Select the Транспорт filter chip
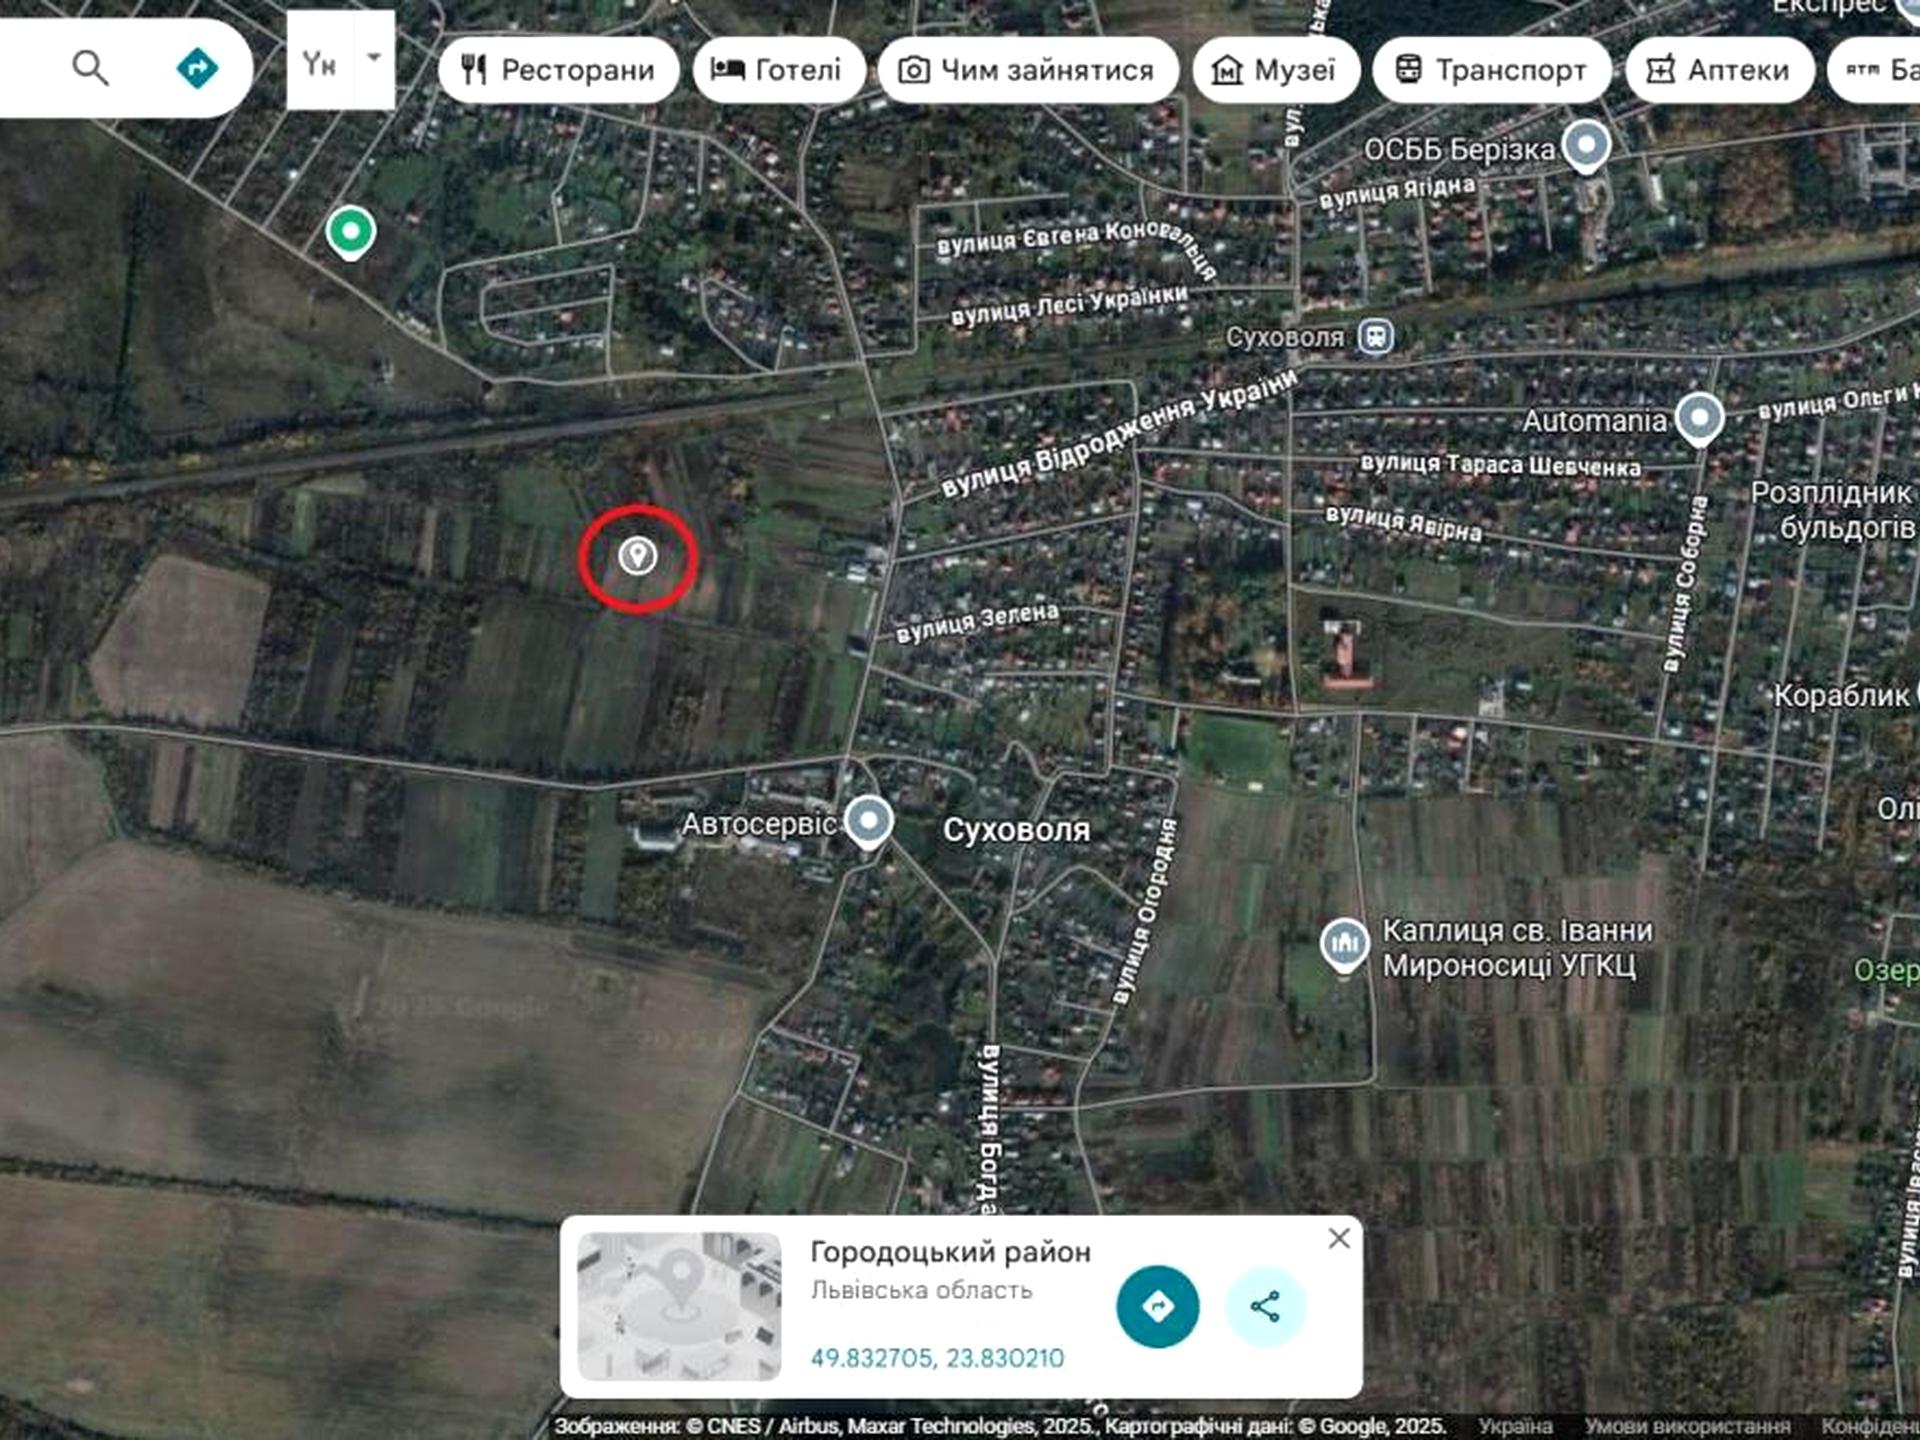The width and height of the screenshot is (1920, 1440). 1492,70
